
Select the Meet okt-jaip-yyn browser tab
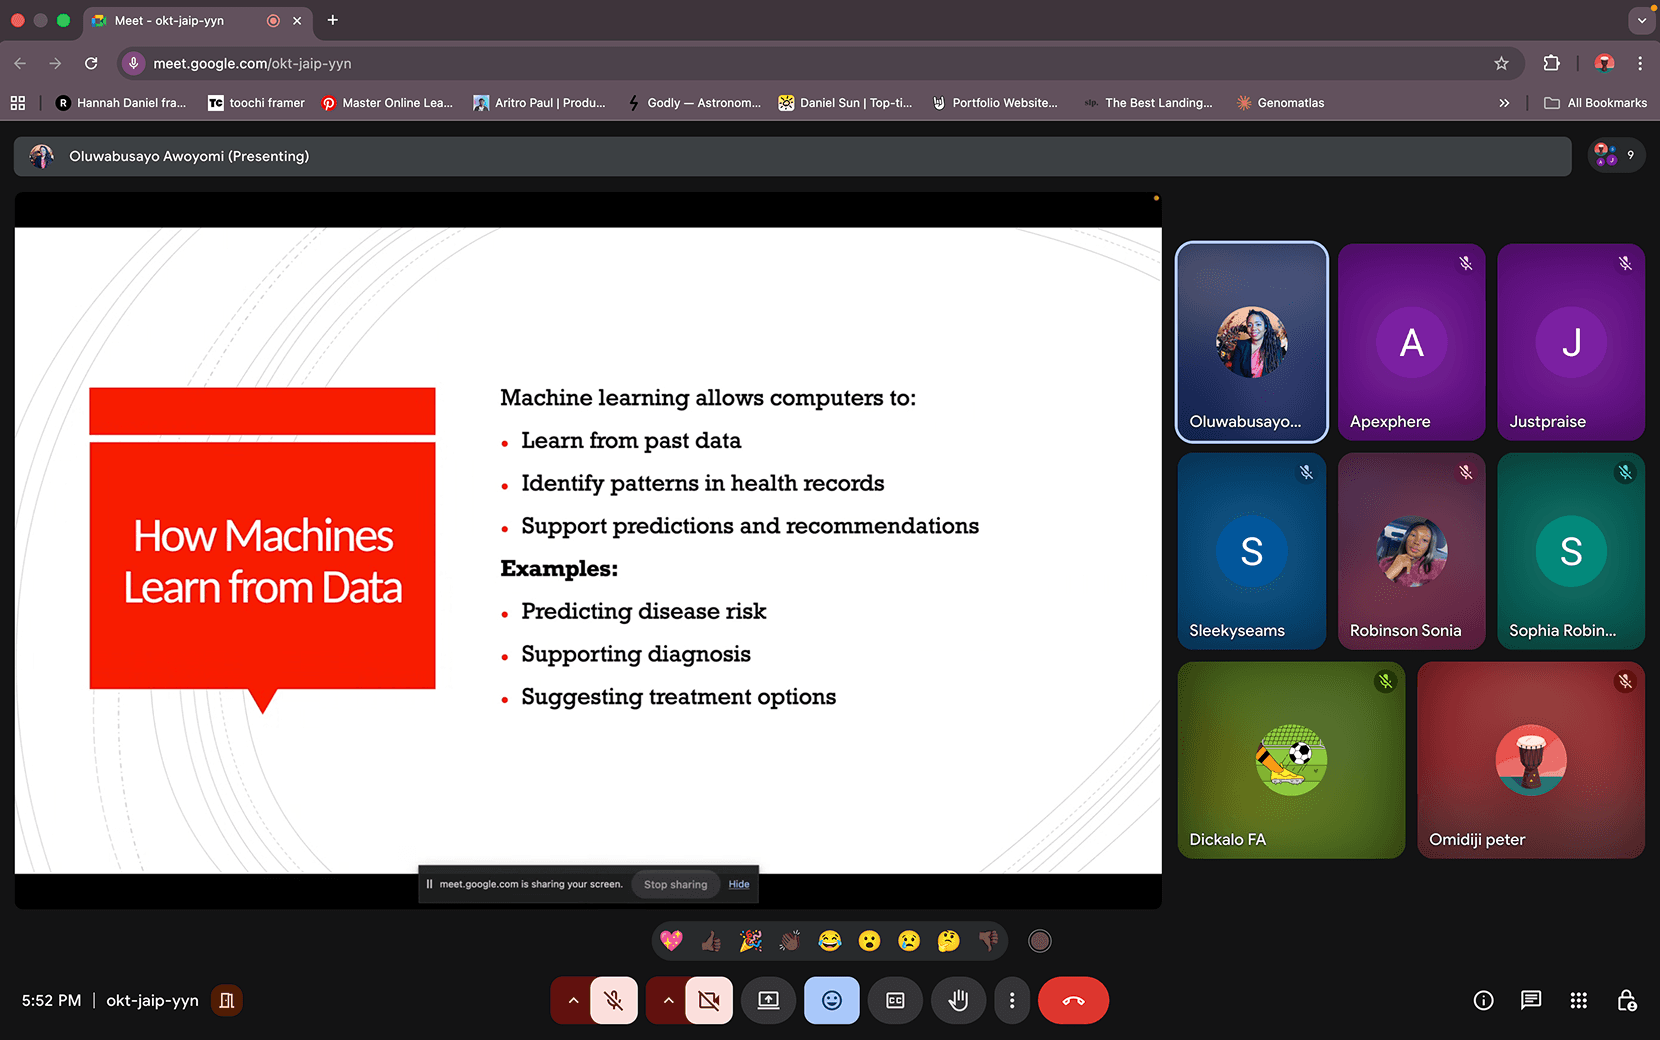click(170, 20)
